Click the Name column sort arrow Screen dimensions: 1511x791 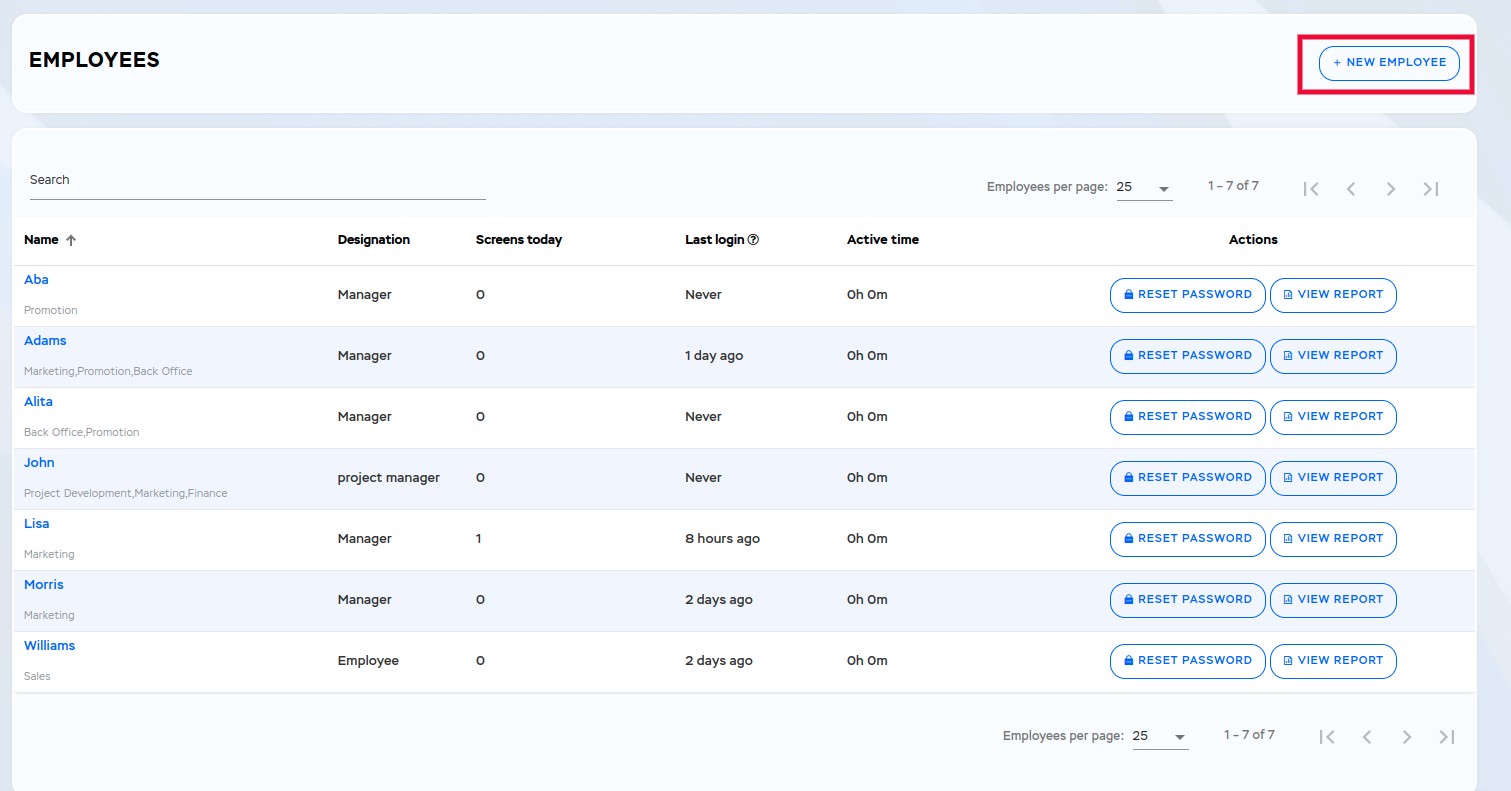pos(71,241)
